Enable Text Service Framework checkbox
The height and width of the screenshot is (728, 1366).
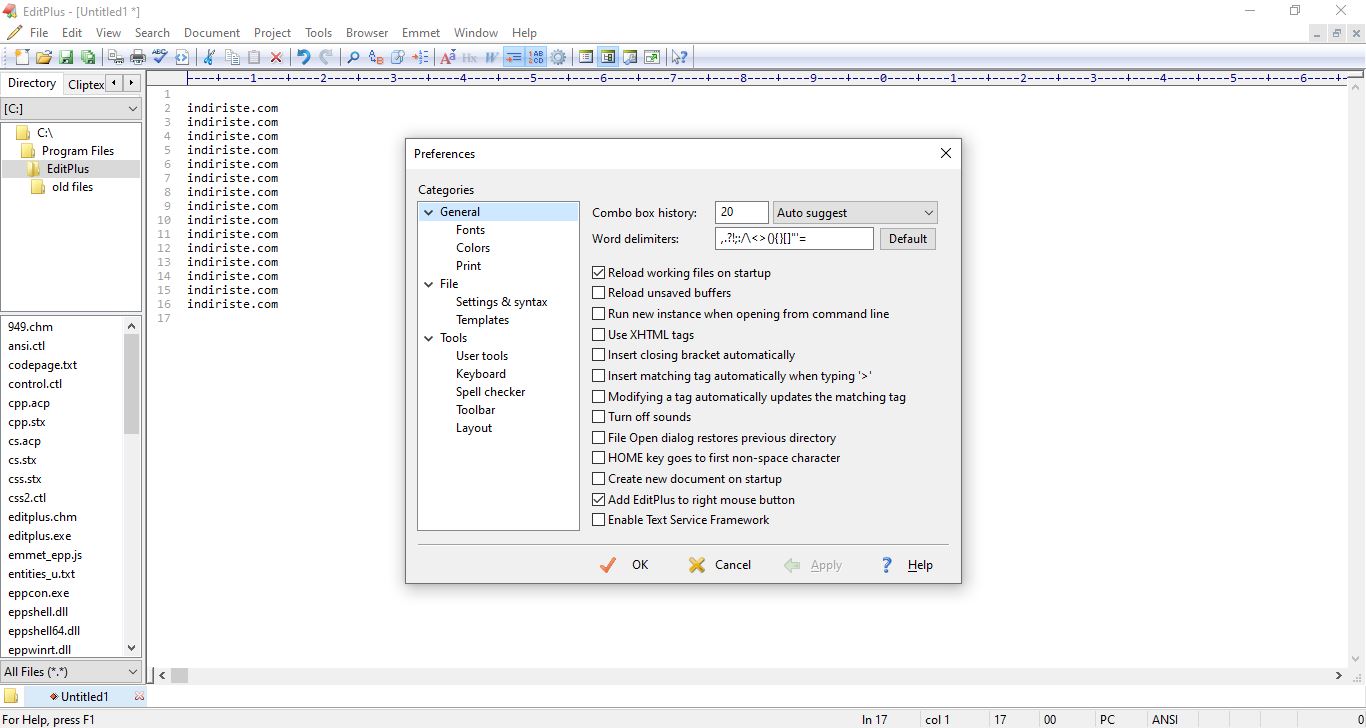click(x=599, y=520)
